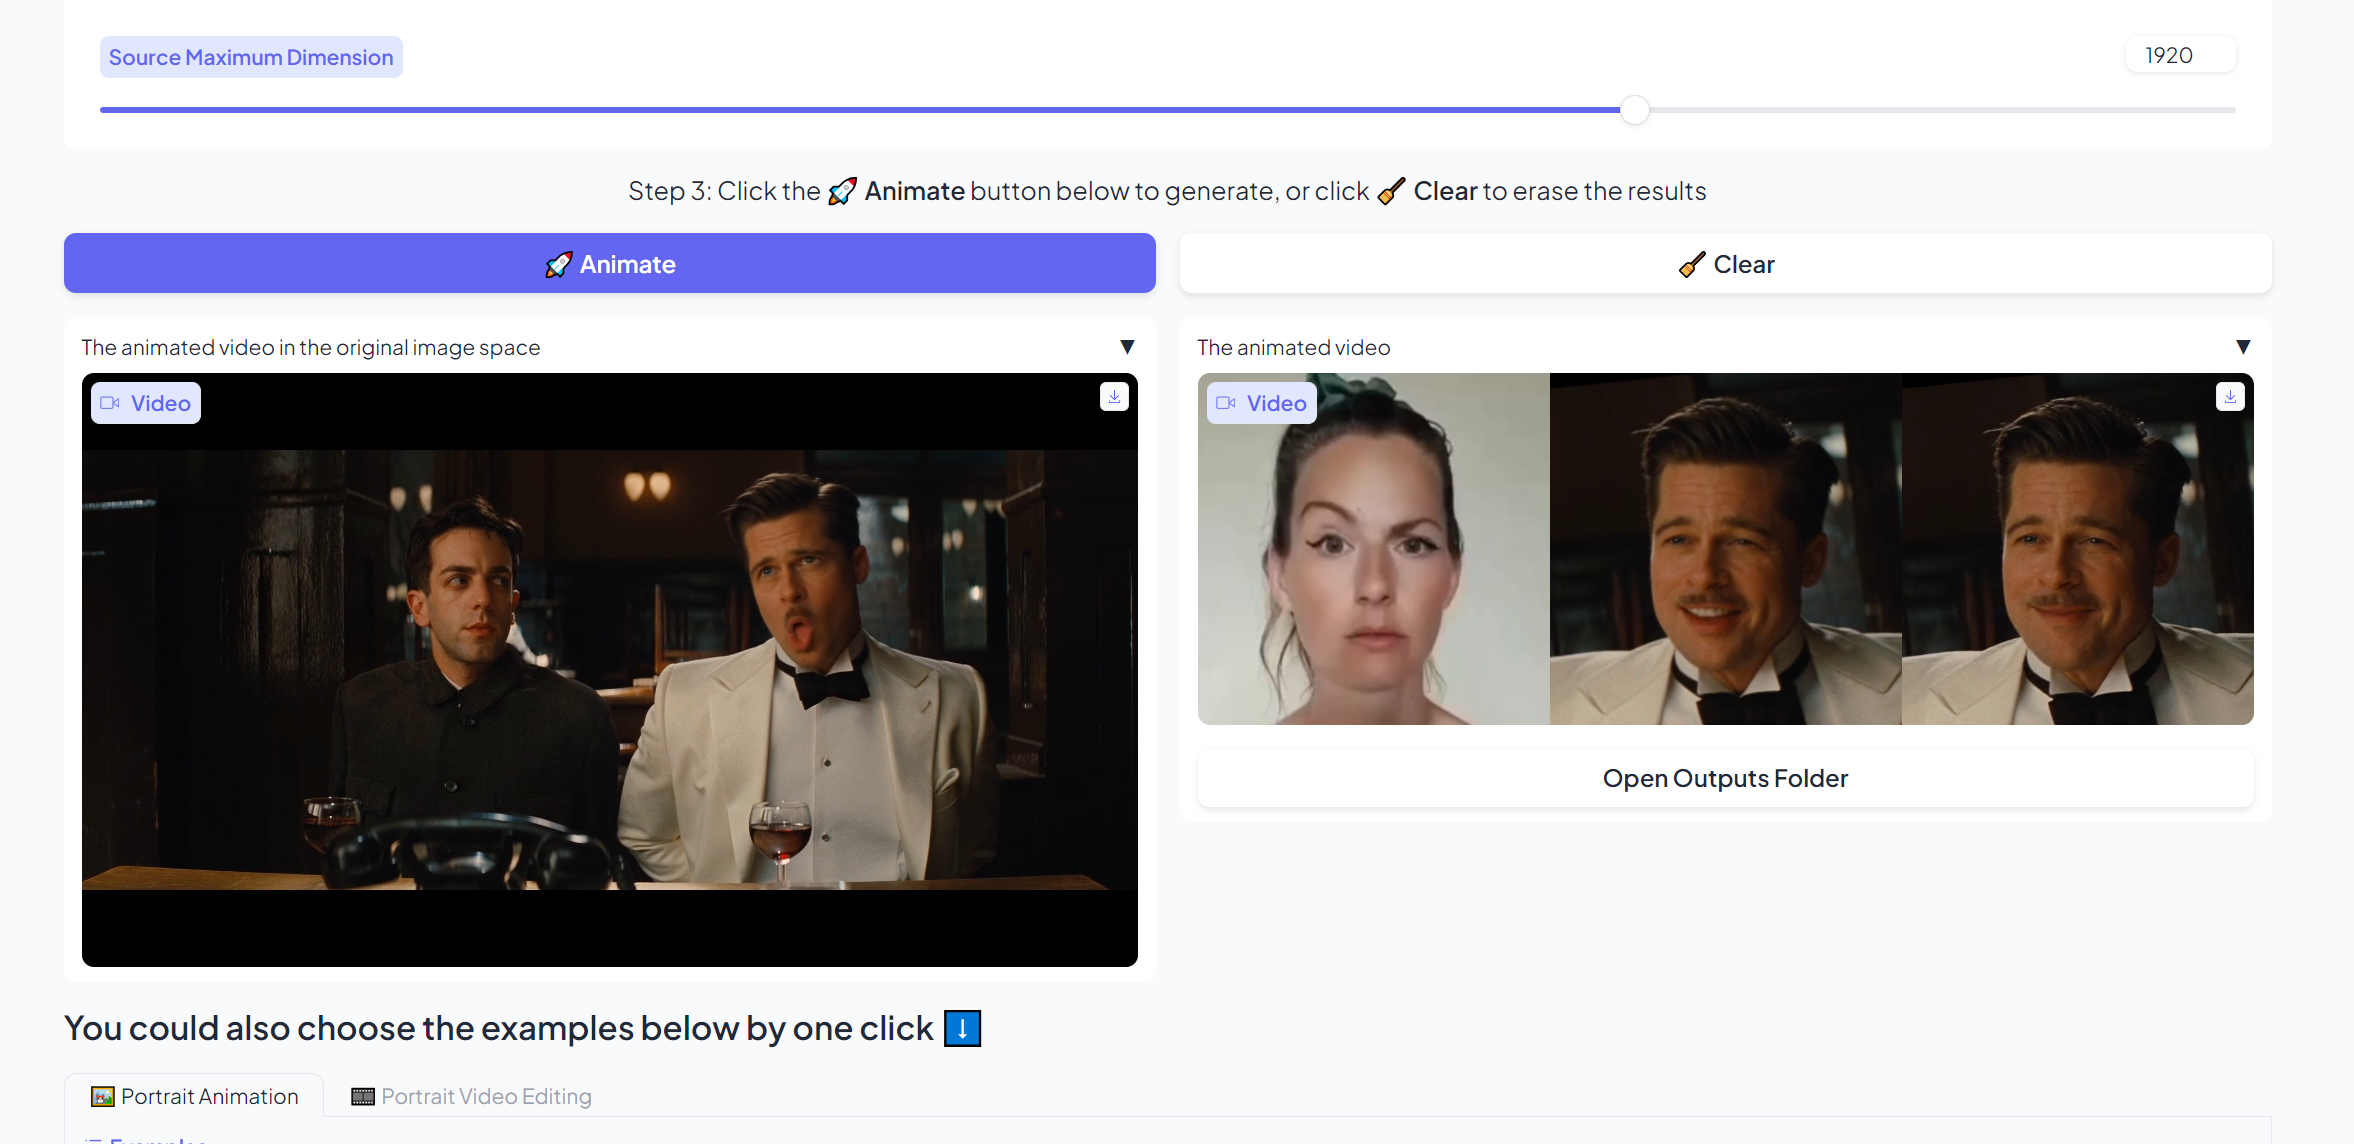Screen dimensions: 2354x1144
Task: Click the blue down arrow emoji icon
Action: (x=962, y=1028)
